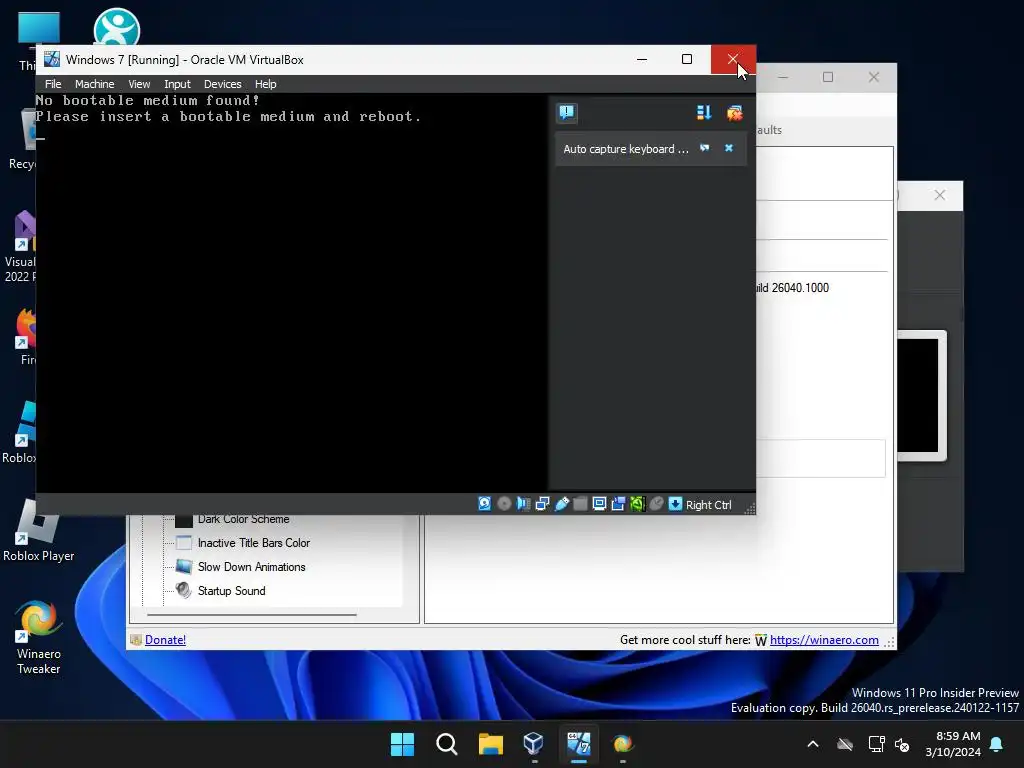Toggle the notification center icon in VM window
1024x768 pixels.
(566, 113)
